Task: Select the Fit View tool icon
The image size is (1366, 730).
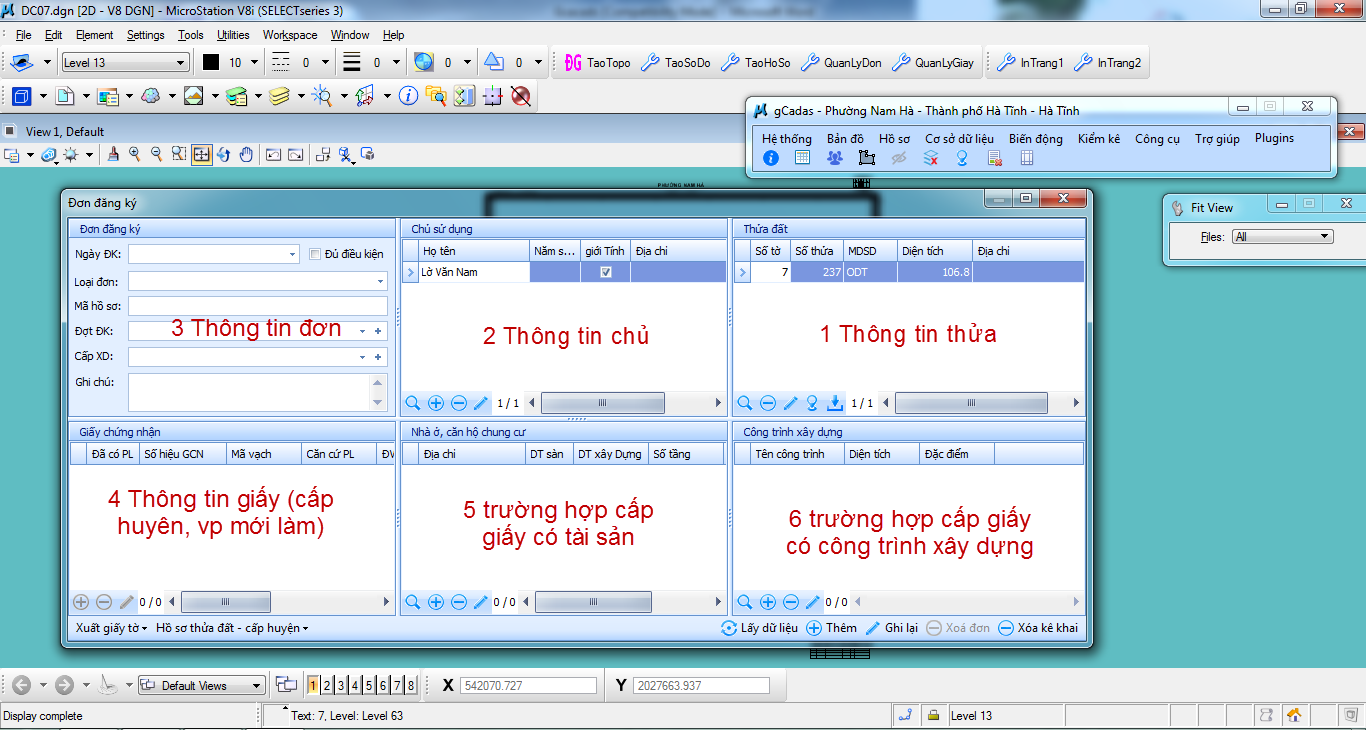Action: (x=202, y=155)
